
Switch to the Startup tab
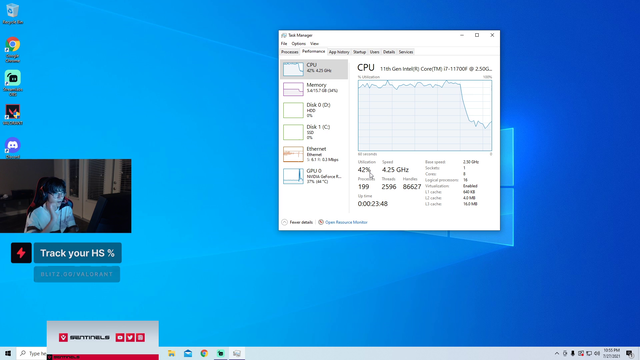(359, 52)
